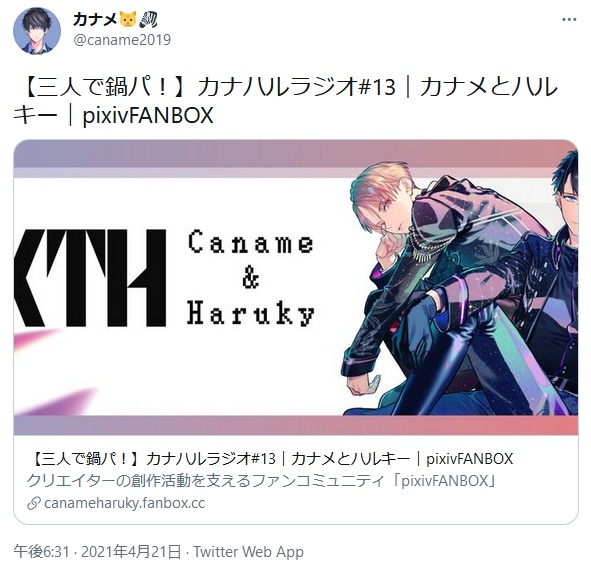
Task: Click the pink gradient bar below banner
Action: tap(296, 425)
